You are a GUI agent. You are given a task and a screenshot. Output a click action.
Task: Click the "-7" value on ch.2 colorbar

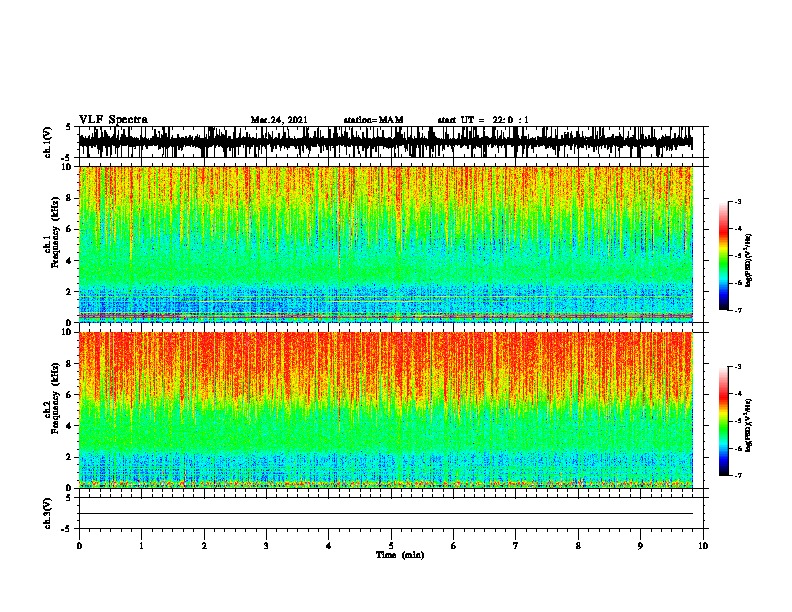point(737,476)
